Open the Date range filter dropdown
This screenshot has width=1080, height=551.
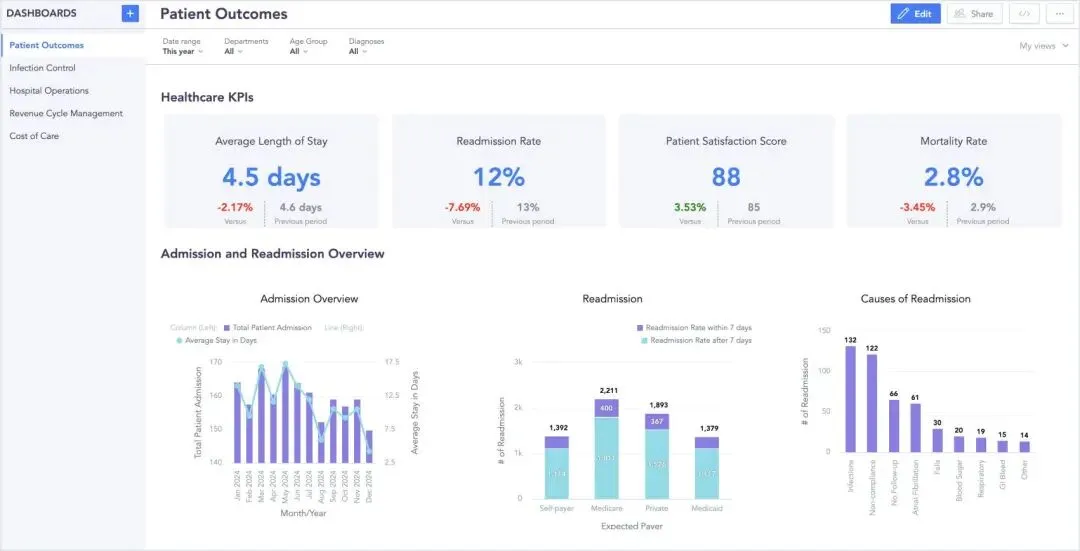click(x=183, y=47)
